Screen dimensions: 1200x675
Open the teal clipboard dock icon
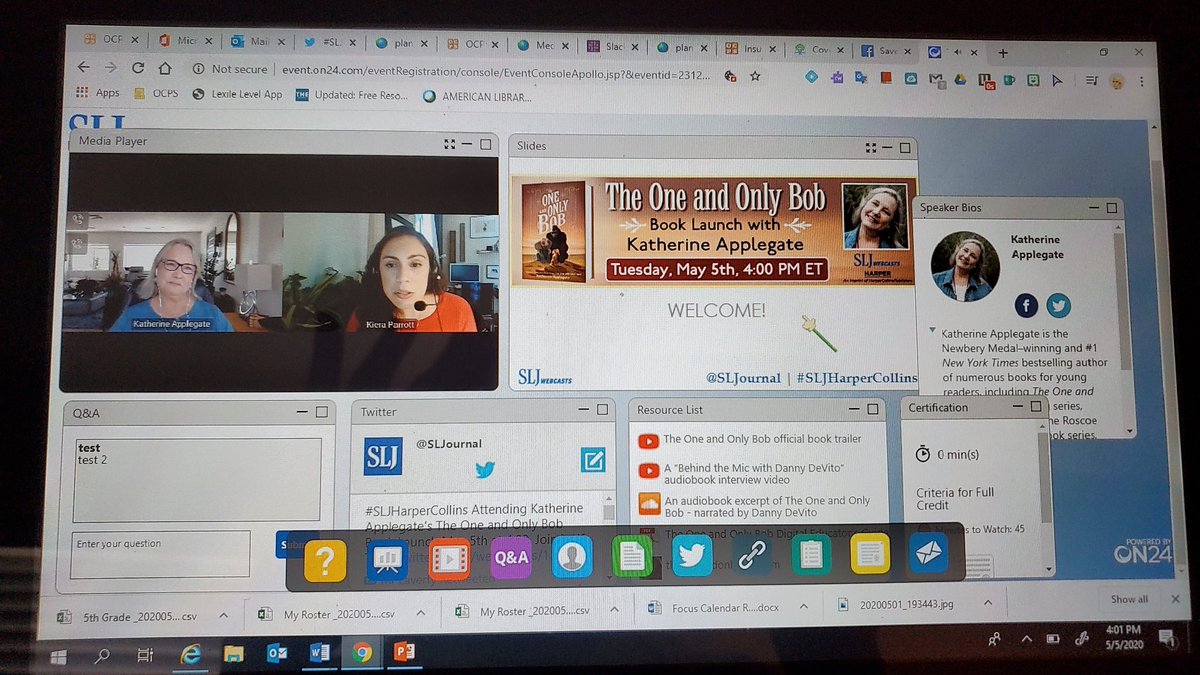click(x=811, y=555)
